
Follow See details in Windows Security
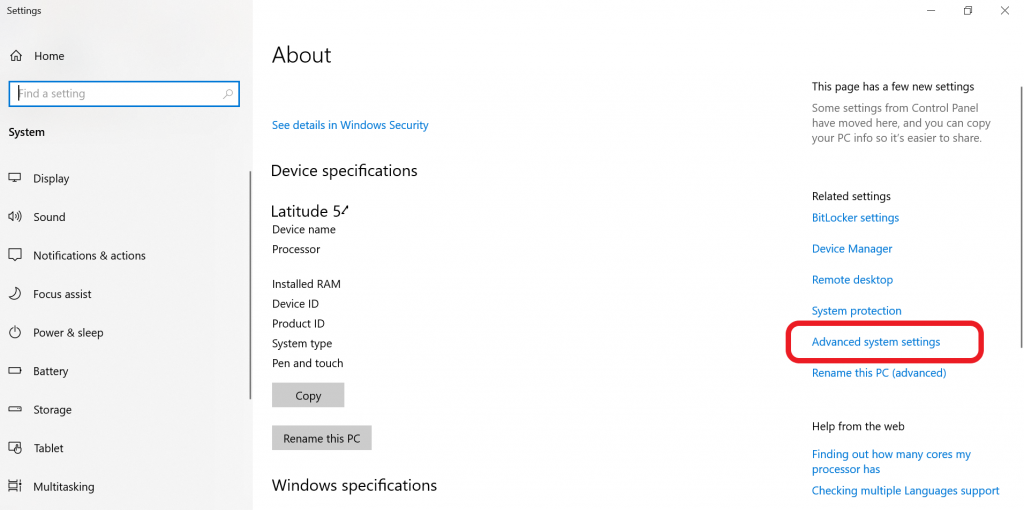pos(350,125)
